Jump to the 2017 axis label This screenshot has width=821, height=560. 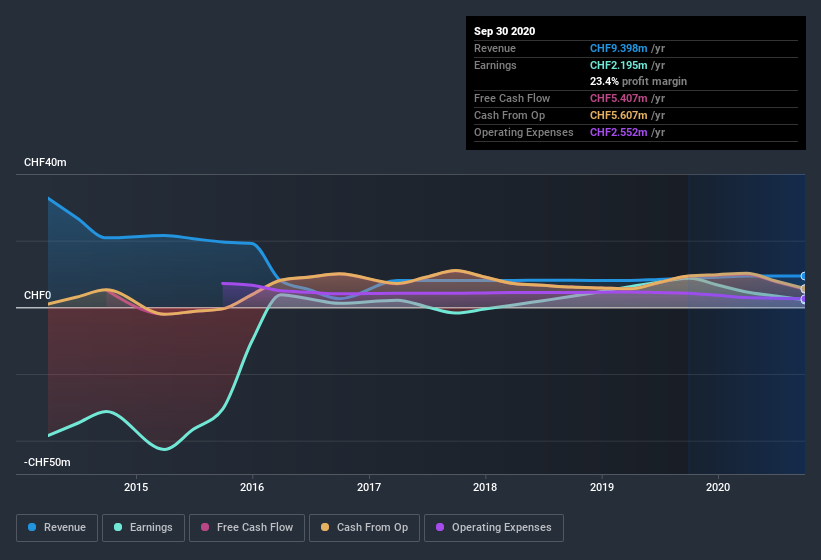click(x=369, y=487)
